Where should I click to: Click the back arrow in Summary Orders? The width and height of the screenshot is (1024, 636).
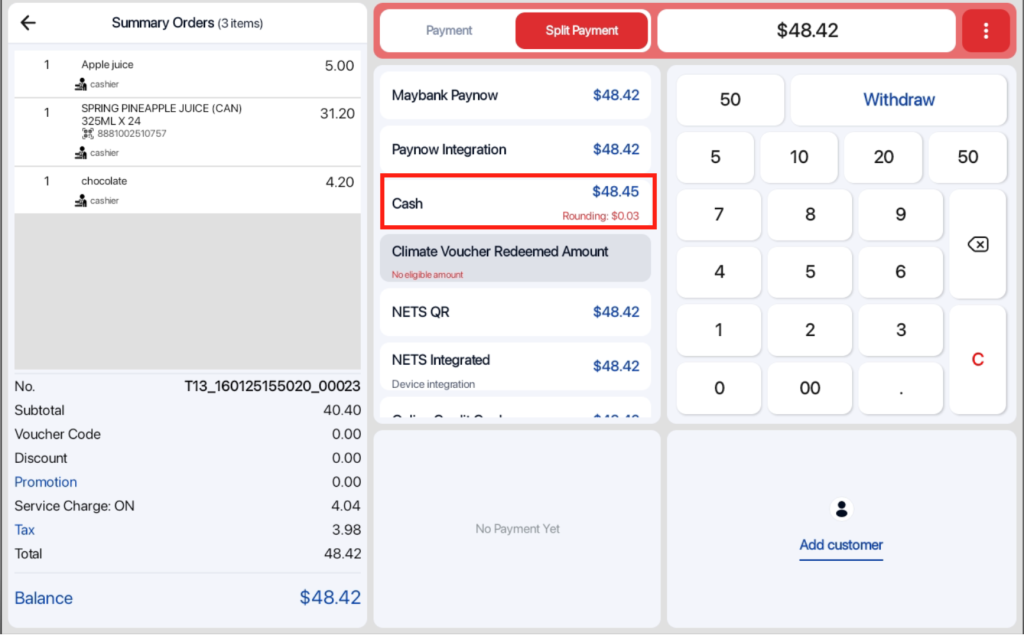pyautogui.click(x=28, y=23)
